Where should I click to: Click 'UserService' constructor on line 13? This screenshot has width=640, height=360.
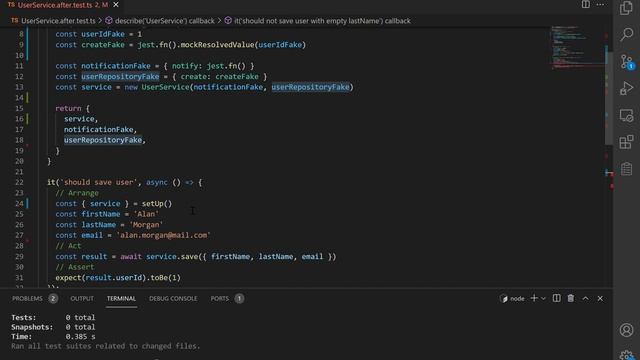(x=165, y=87)
